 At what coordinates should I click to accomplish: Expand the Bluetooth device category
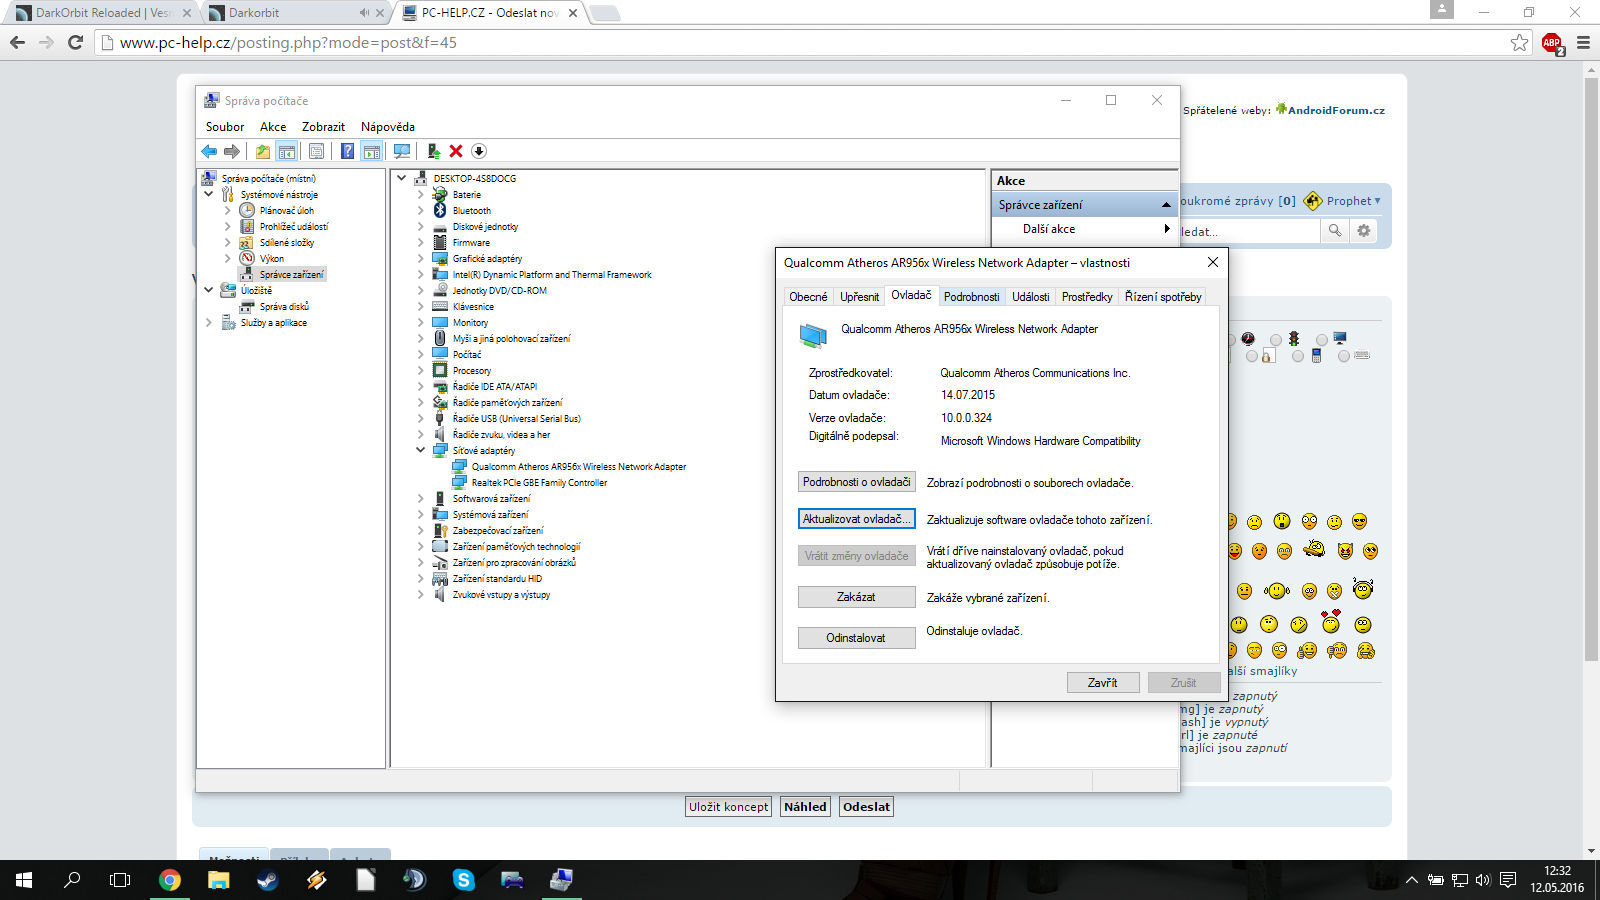(x=421, y=211)
